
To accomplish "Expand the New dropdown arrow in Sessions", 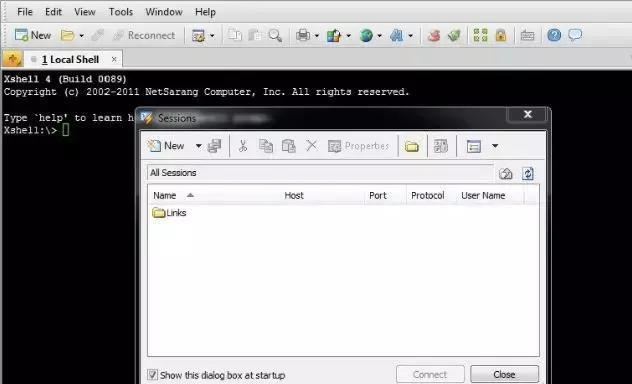I will (x=199, y=146).
